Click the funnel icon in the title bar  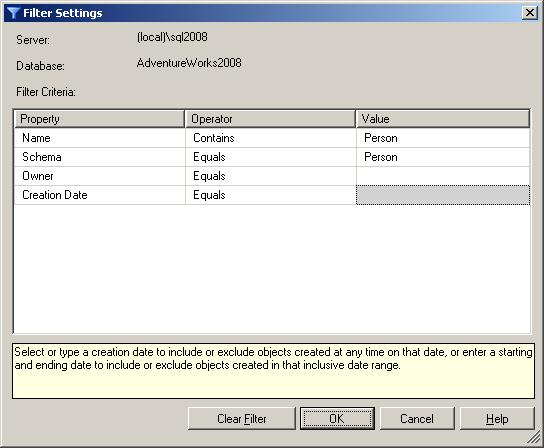(13, 13)
